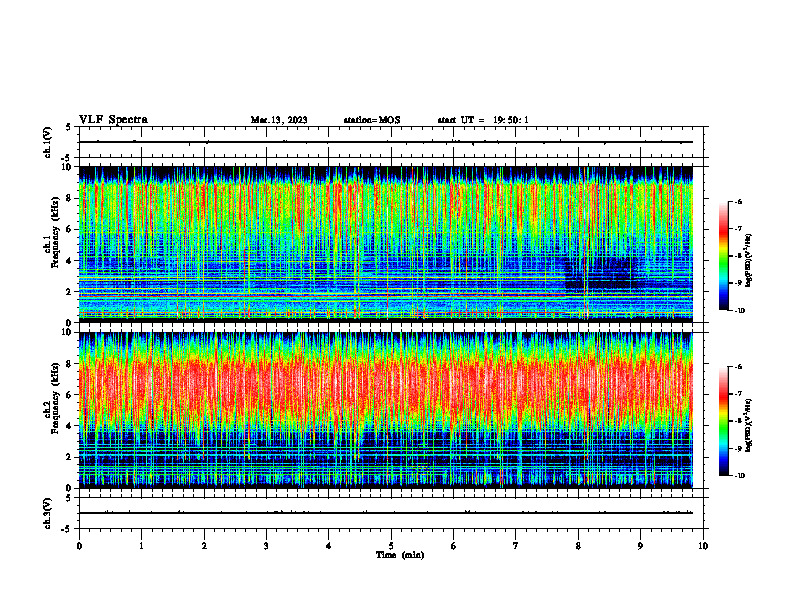Click the time axis tick label "2"
Viewport: 792px width, 612px height.
[x=204, y=546]
